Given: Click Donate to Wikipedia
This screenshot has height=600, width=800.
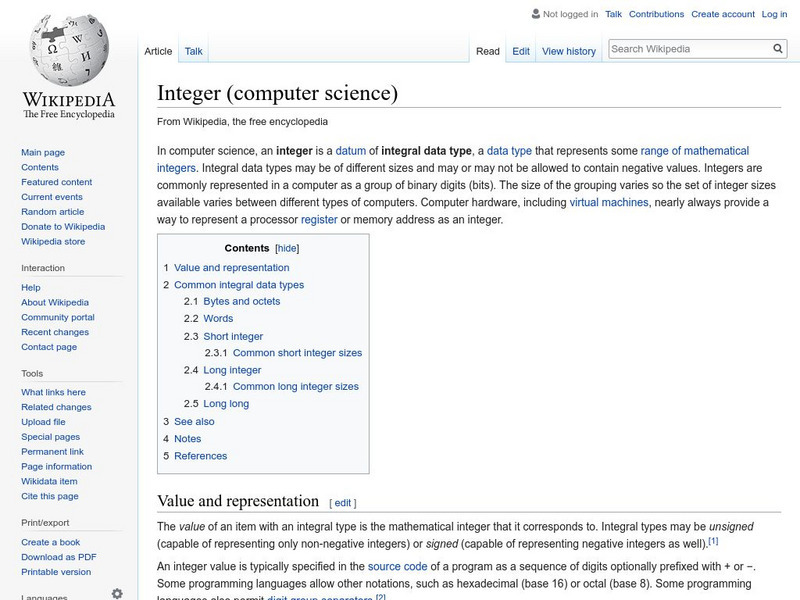Looking at the screenshot, I should tap(63, 226).
